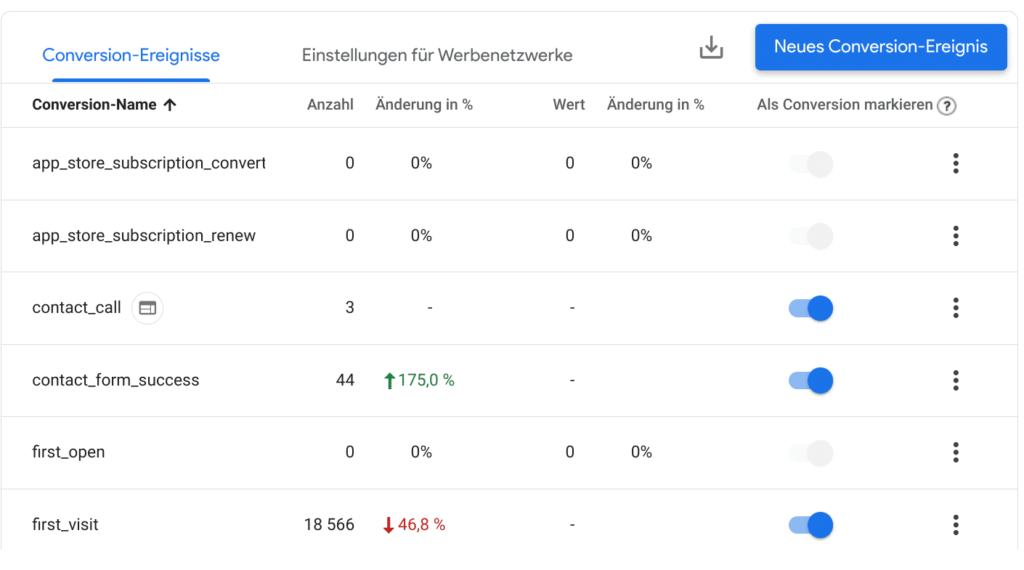Toggle first_visit conversion marking off
This screenshot has height=570, width=1024.
coord(811,524)
